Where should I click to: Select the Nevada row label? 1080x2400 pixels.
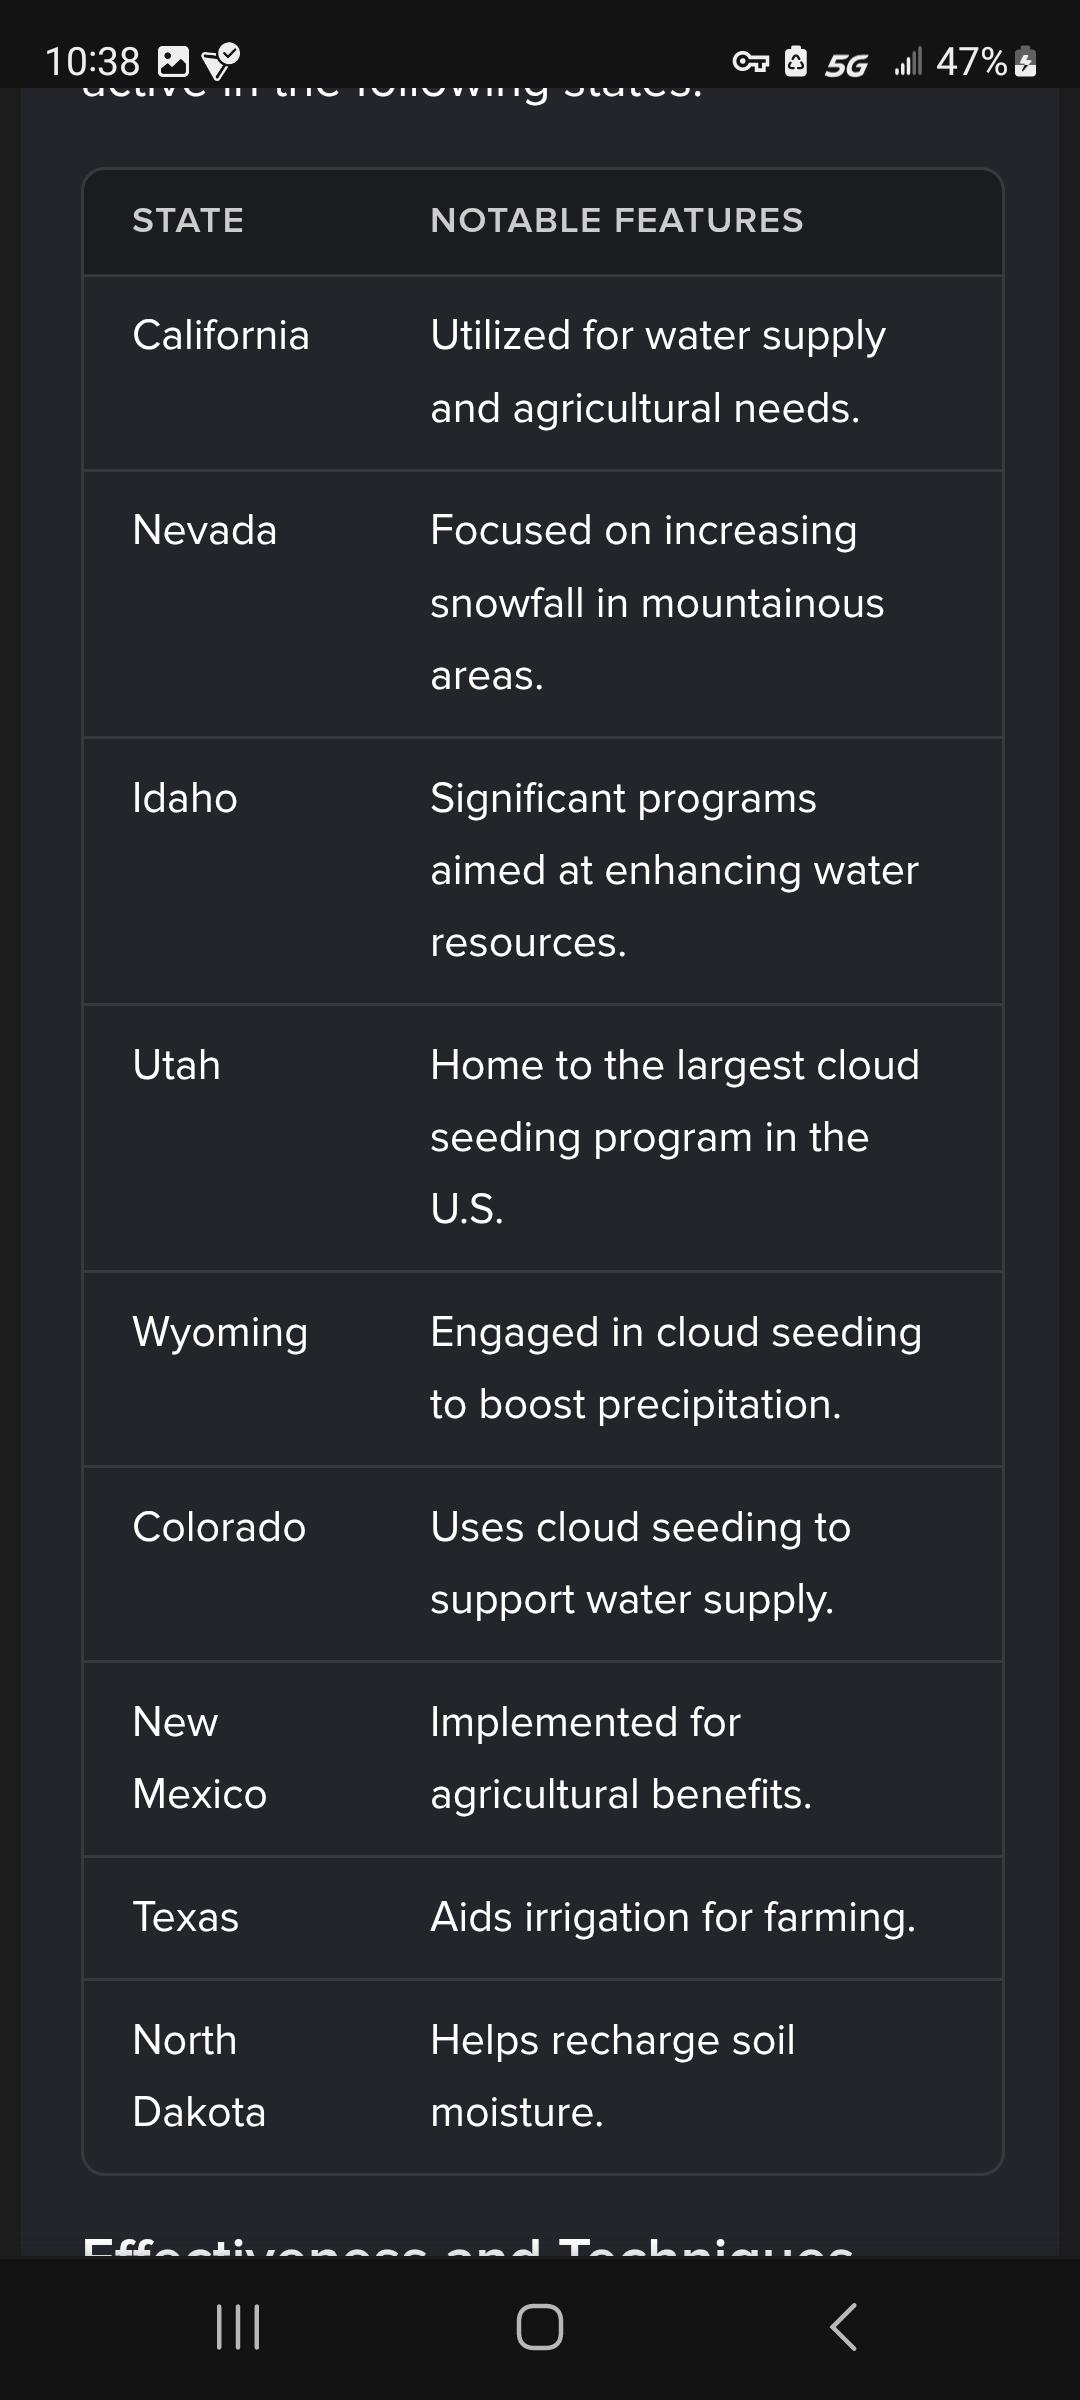204,530
